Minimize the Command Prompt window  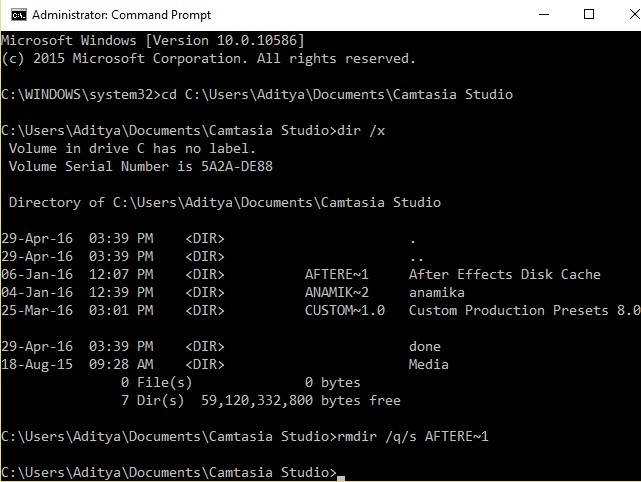point(542,15)
